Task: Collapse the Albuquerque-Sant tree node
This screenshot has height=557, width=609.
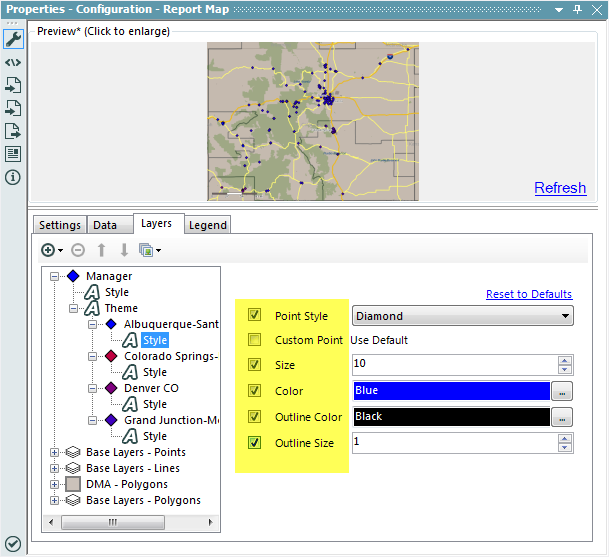Action: [92, 324]
